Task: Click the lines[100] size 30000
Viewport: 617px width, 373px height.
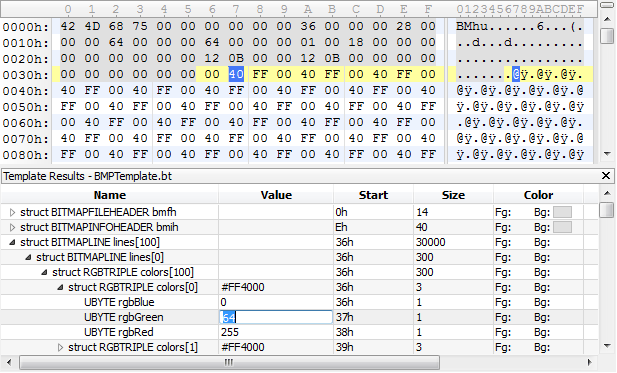Action: pyautogui.click(x=430, y=242)
